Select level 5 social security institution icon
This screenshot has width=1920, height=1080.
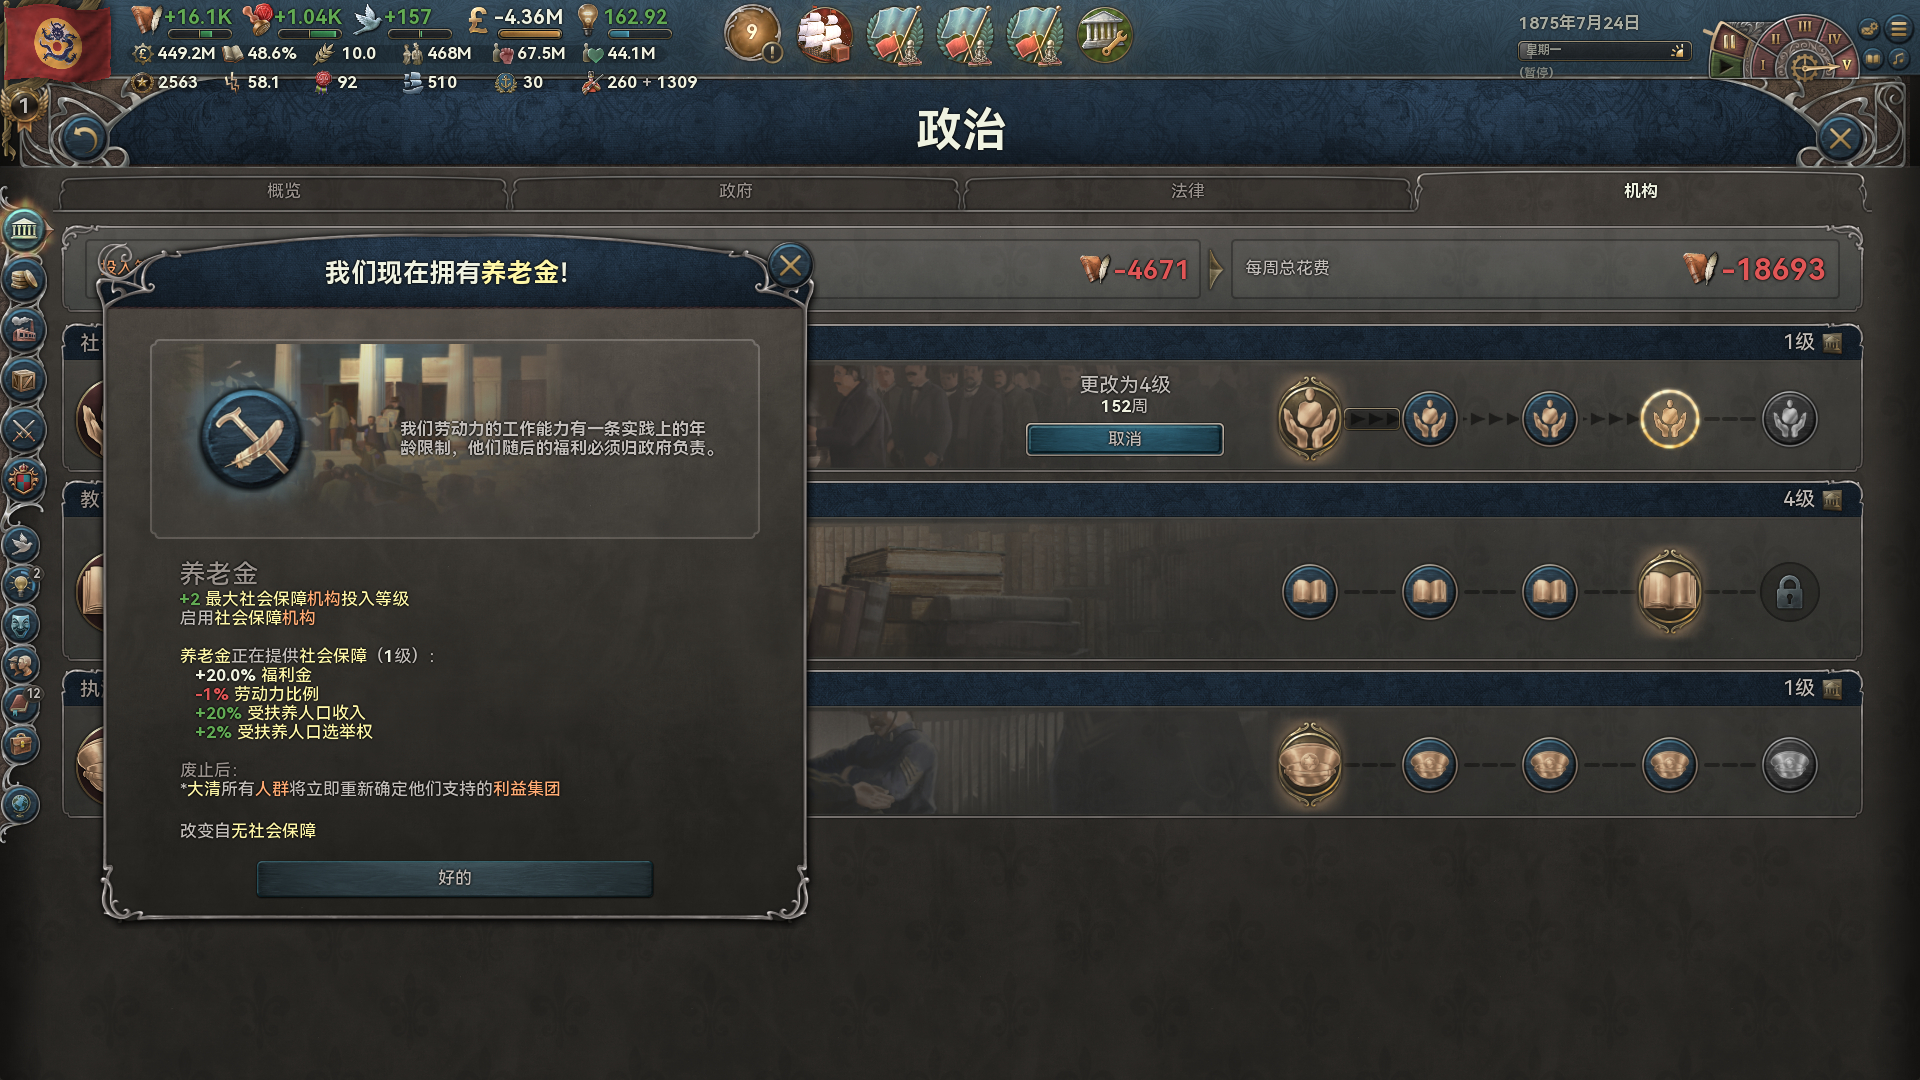[x=1789, y=419]
